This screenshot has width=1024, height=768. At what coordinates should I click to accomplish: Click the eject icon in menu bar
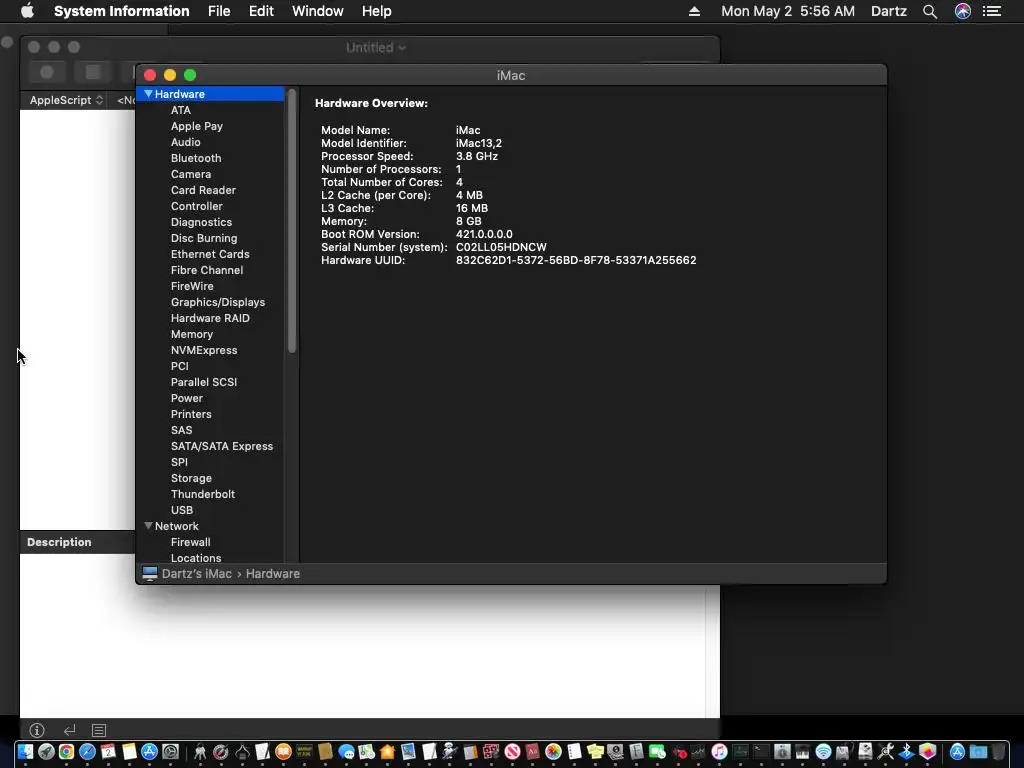[x=694, y=11]
